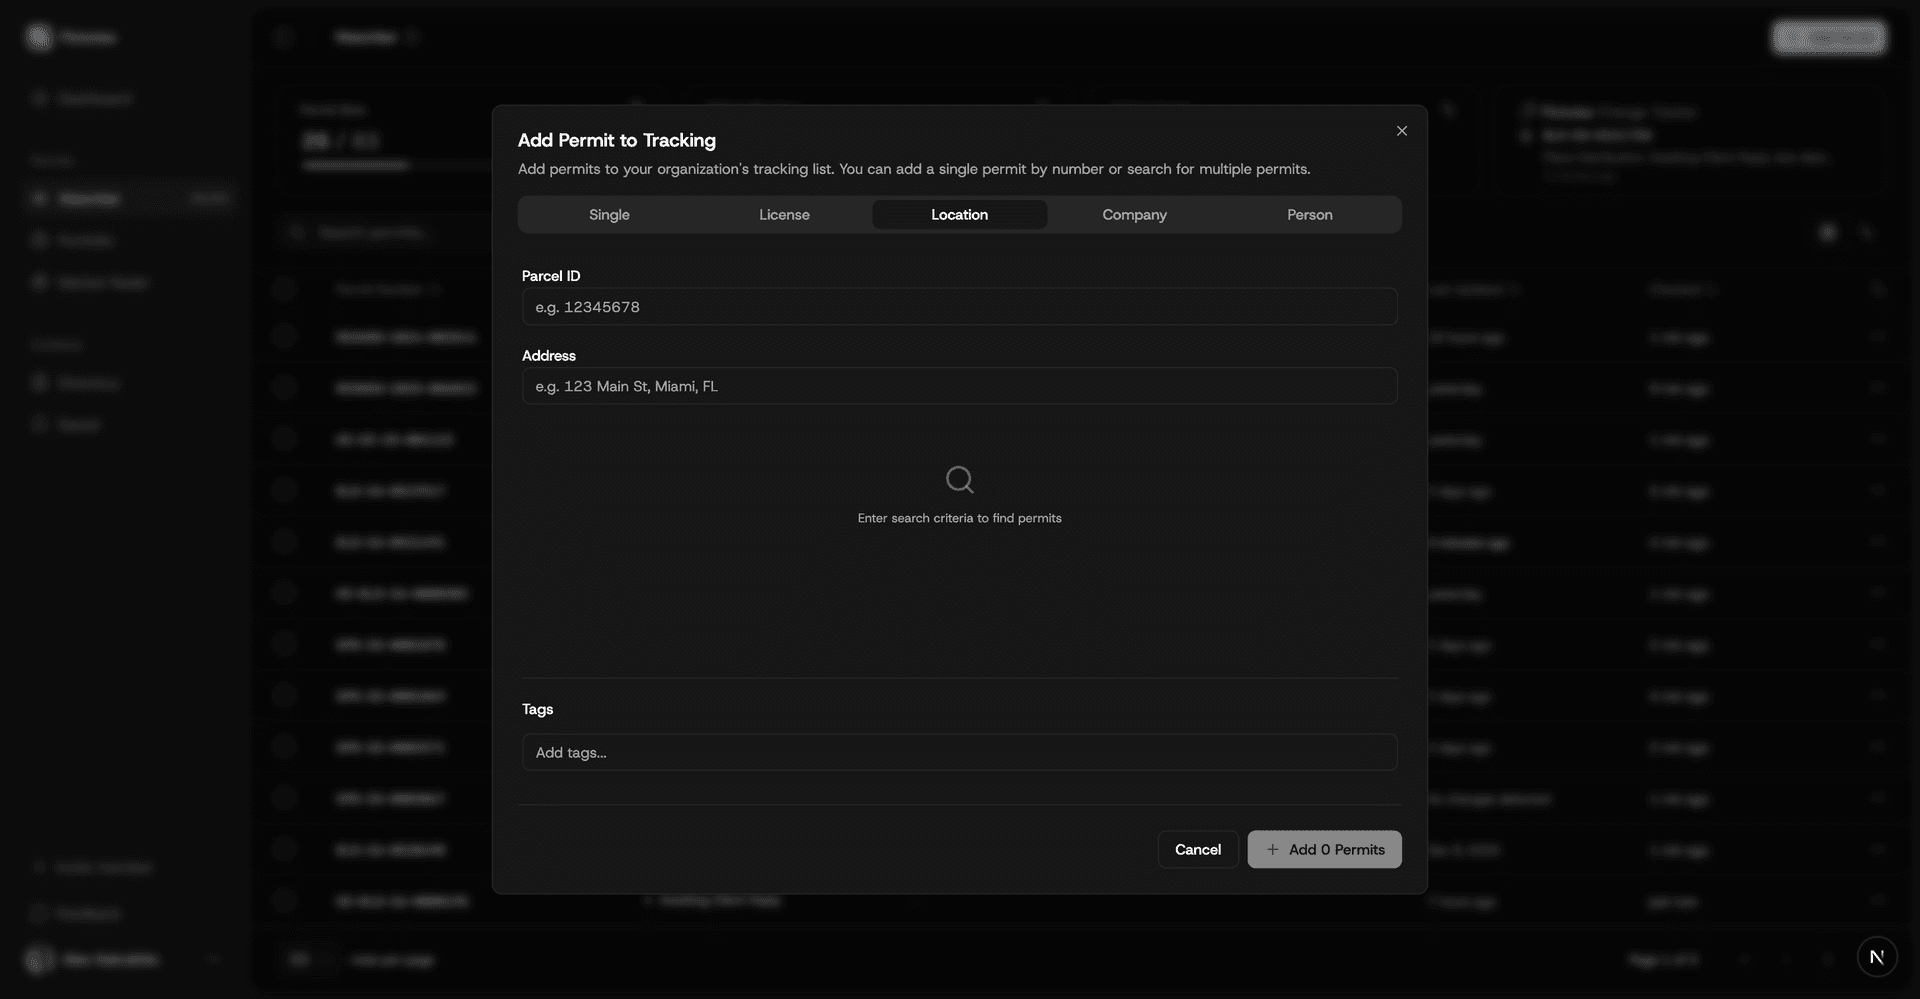1920x999 pixels.
Task: Toggle the select-all checkbox in the table header
Action: pyautogui.click(x=285, y=289)
